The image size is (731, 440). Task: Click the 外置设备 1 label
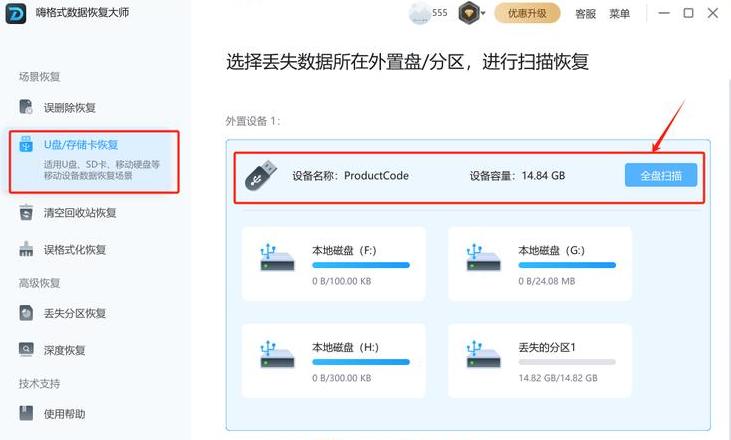[x=253, y=121]
